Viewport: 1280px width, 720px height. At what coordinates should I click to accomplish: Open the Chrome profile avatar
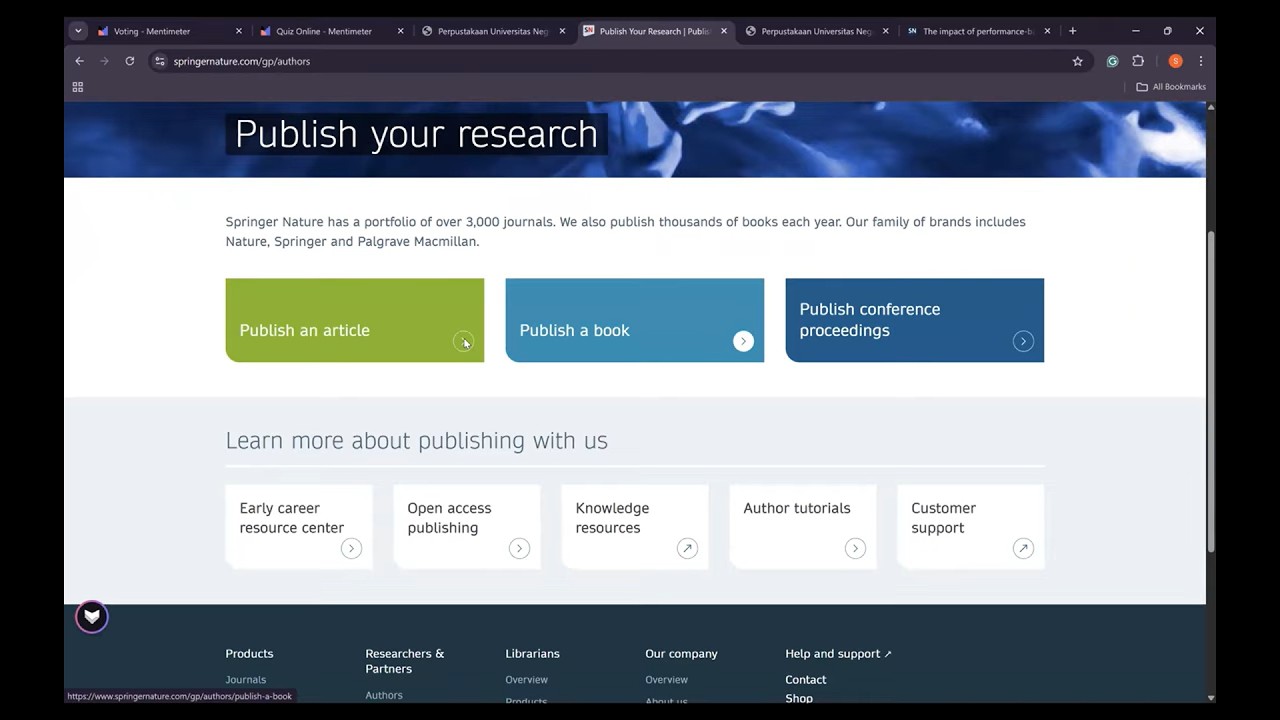1175,61
